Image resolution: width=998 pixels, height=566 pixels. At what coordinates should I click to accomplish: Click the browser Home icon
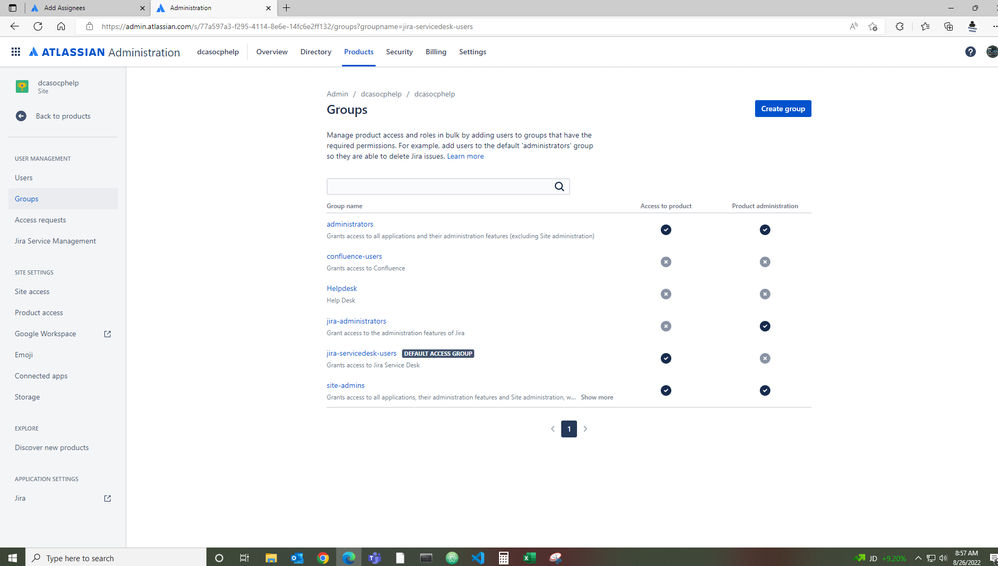tap(61, 26)
